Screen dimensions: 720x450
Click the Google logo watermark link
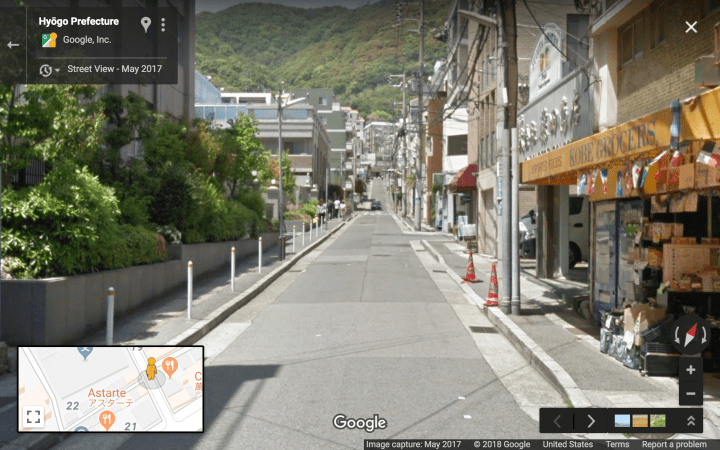click(360, 423)
